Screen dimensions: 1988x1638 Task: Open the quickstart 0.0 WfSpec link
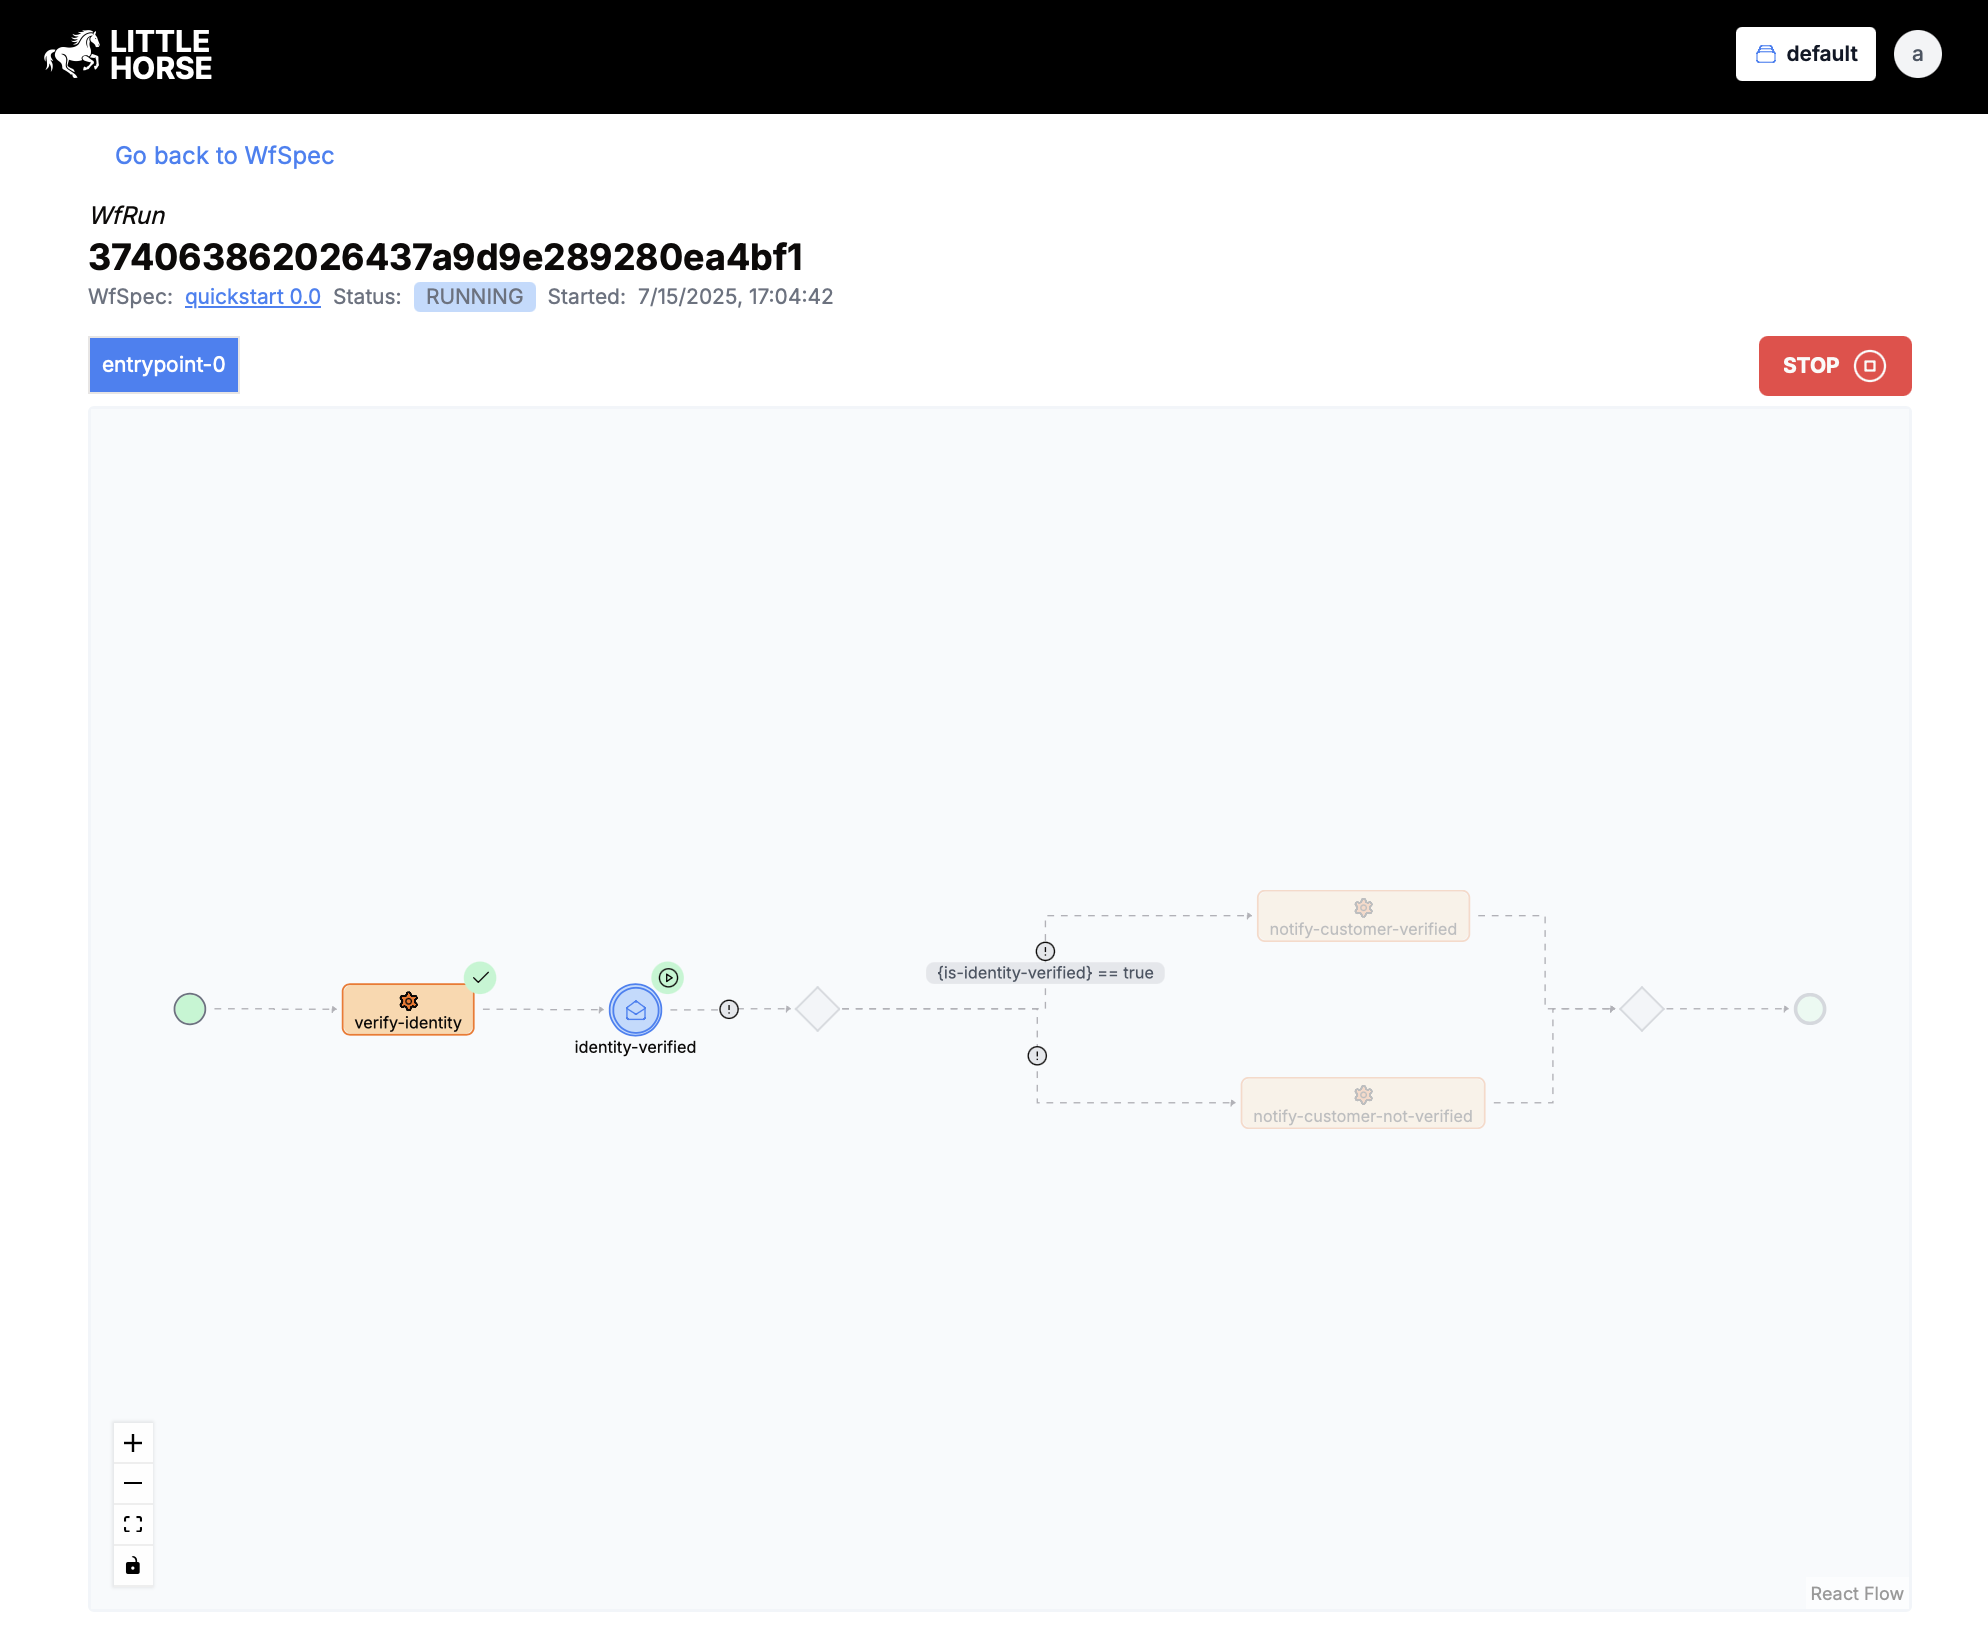click(x=252, y=296)
